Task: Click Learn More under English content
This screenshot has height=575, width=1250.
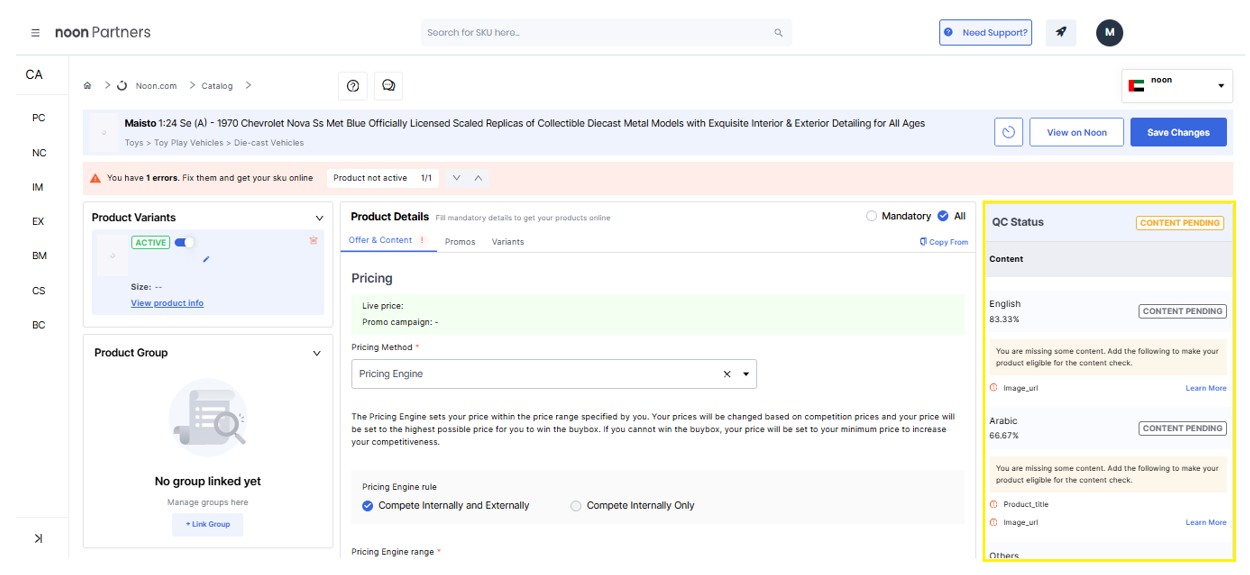Action: point(1206,388)
